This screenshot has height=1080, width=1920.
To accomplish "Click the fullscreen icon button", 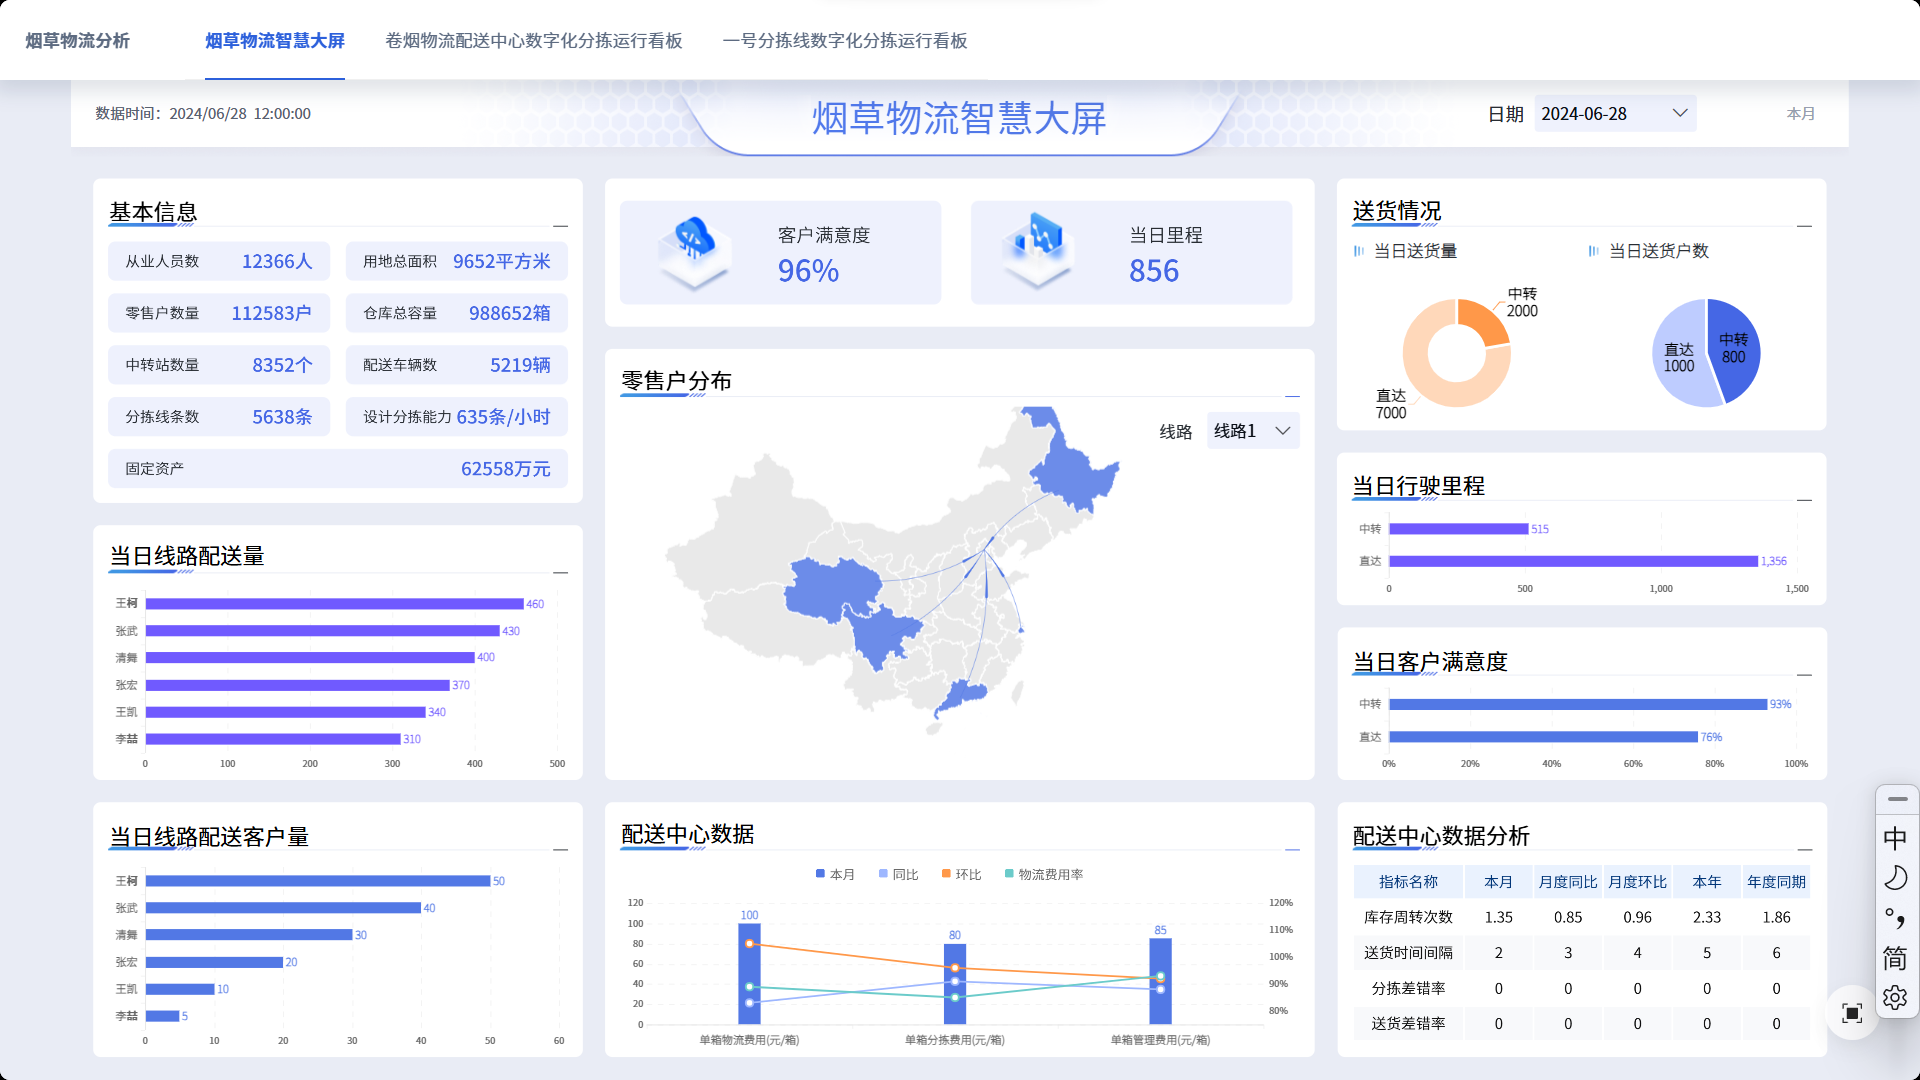I will tap(1851, 1013).
